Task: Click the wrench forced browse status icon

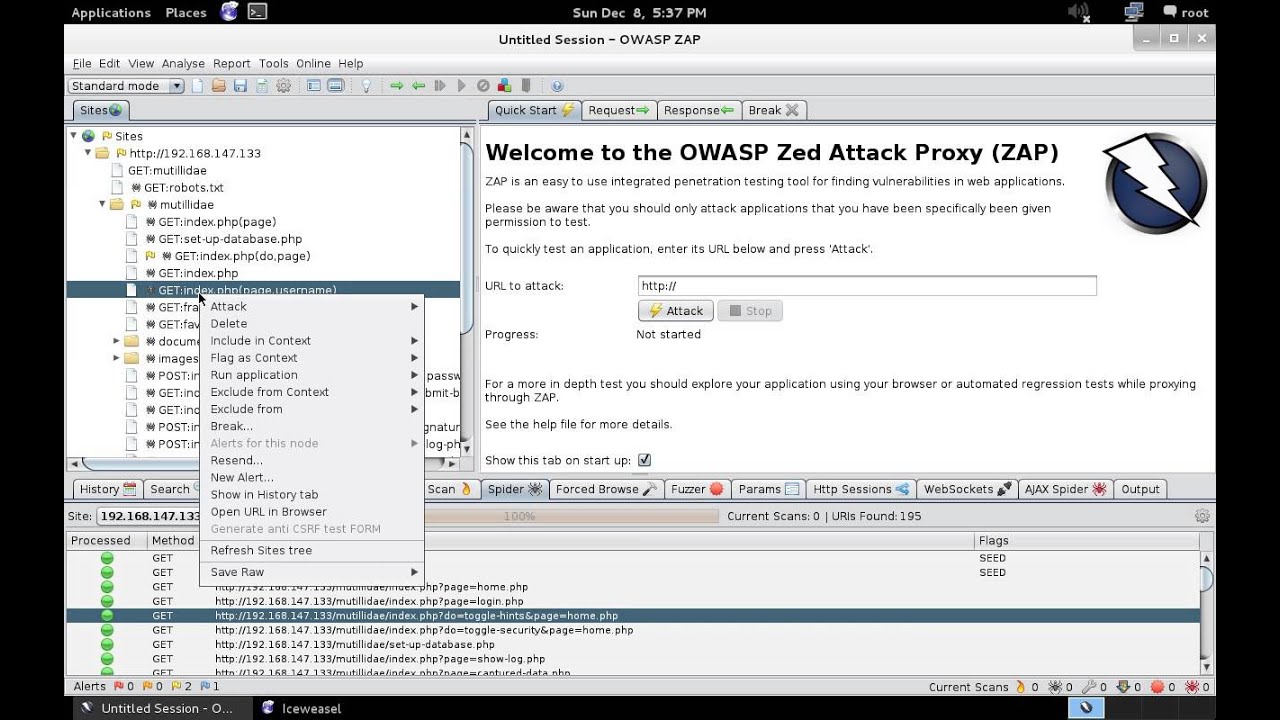Action: [1088, 687]
